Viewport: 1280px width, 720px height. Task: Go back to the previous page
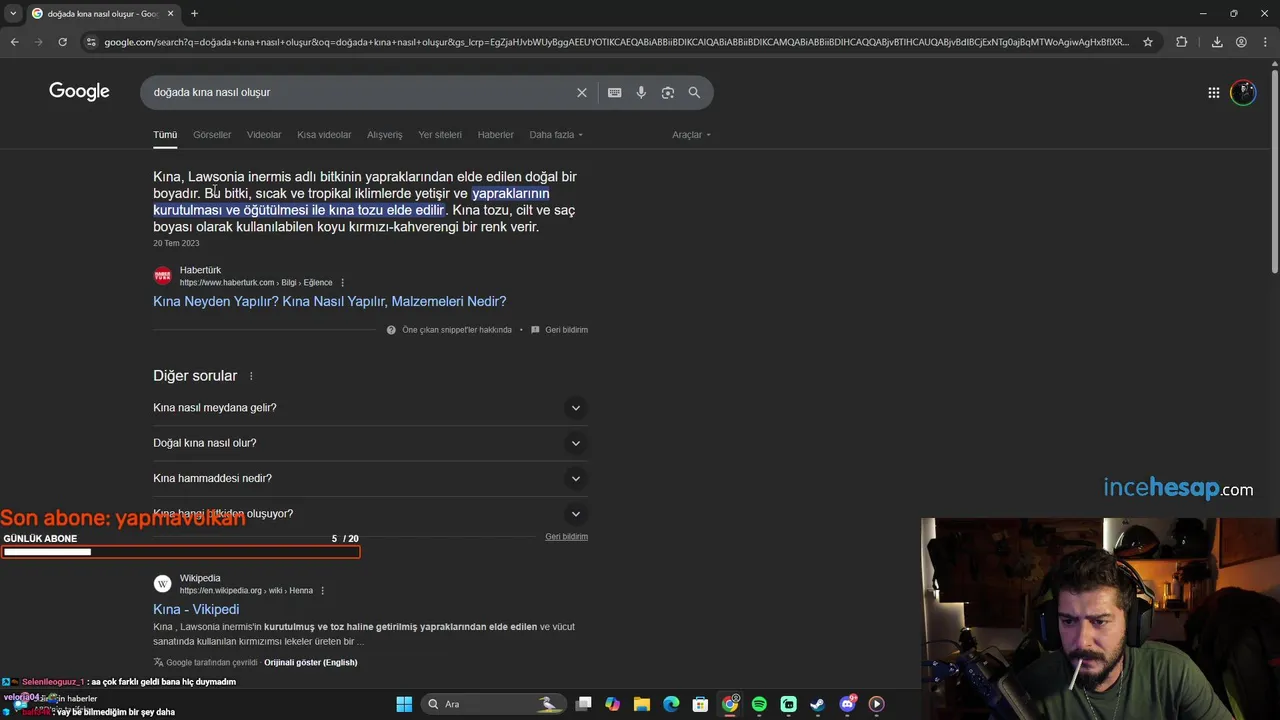pos(14,42)
